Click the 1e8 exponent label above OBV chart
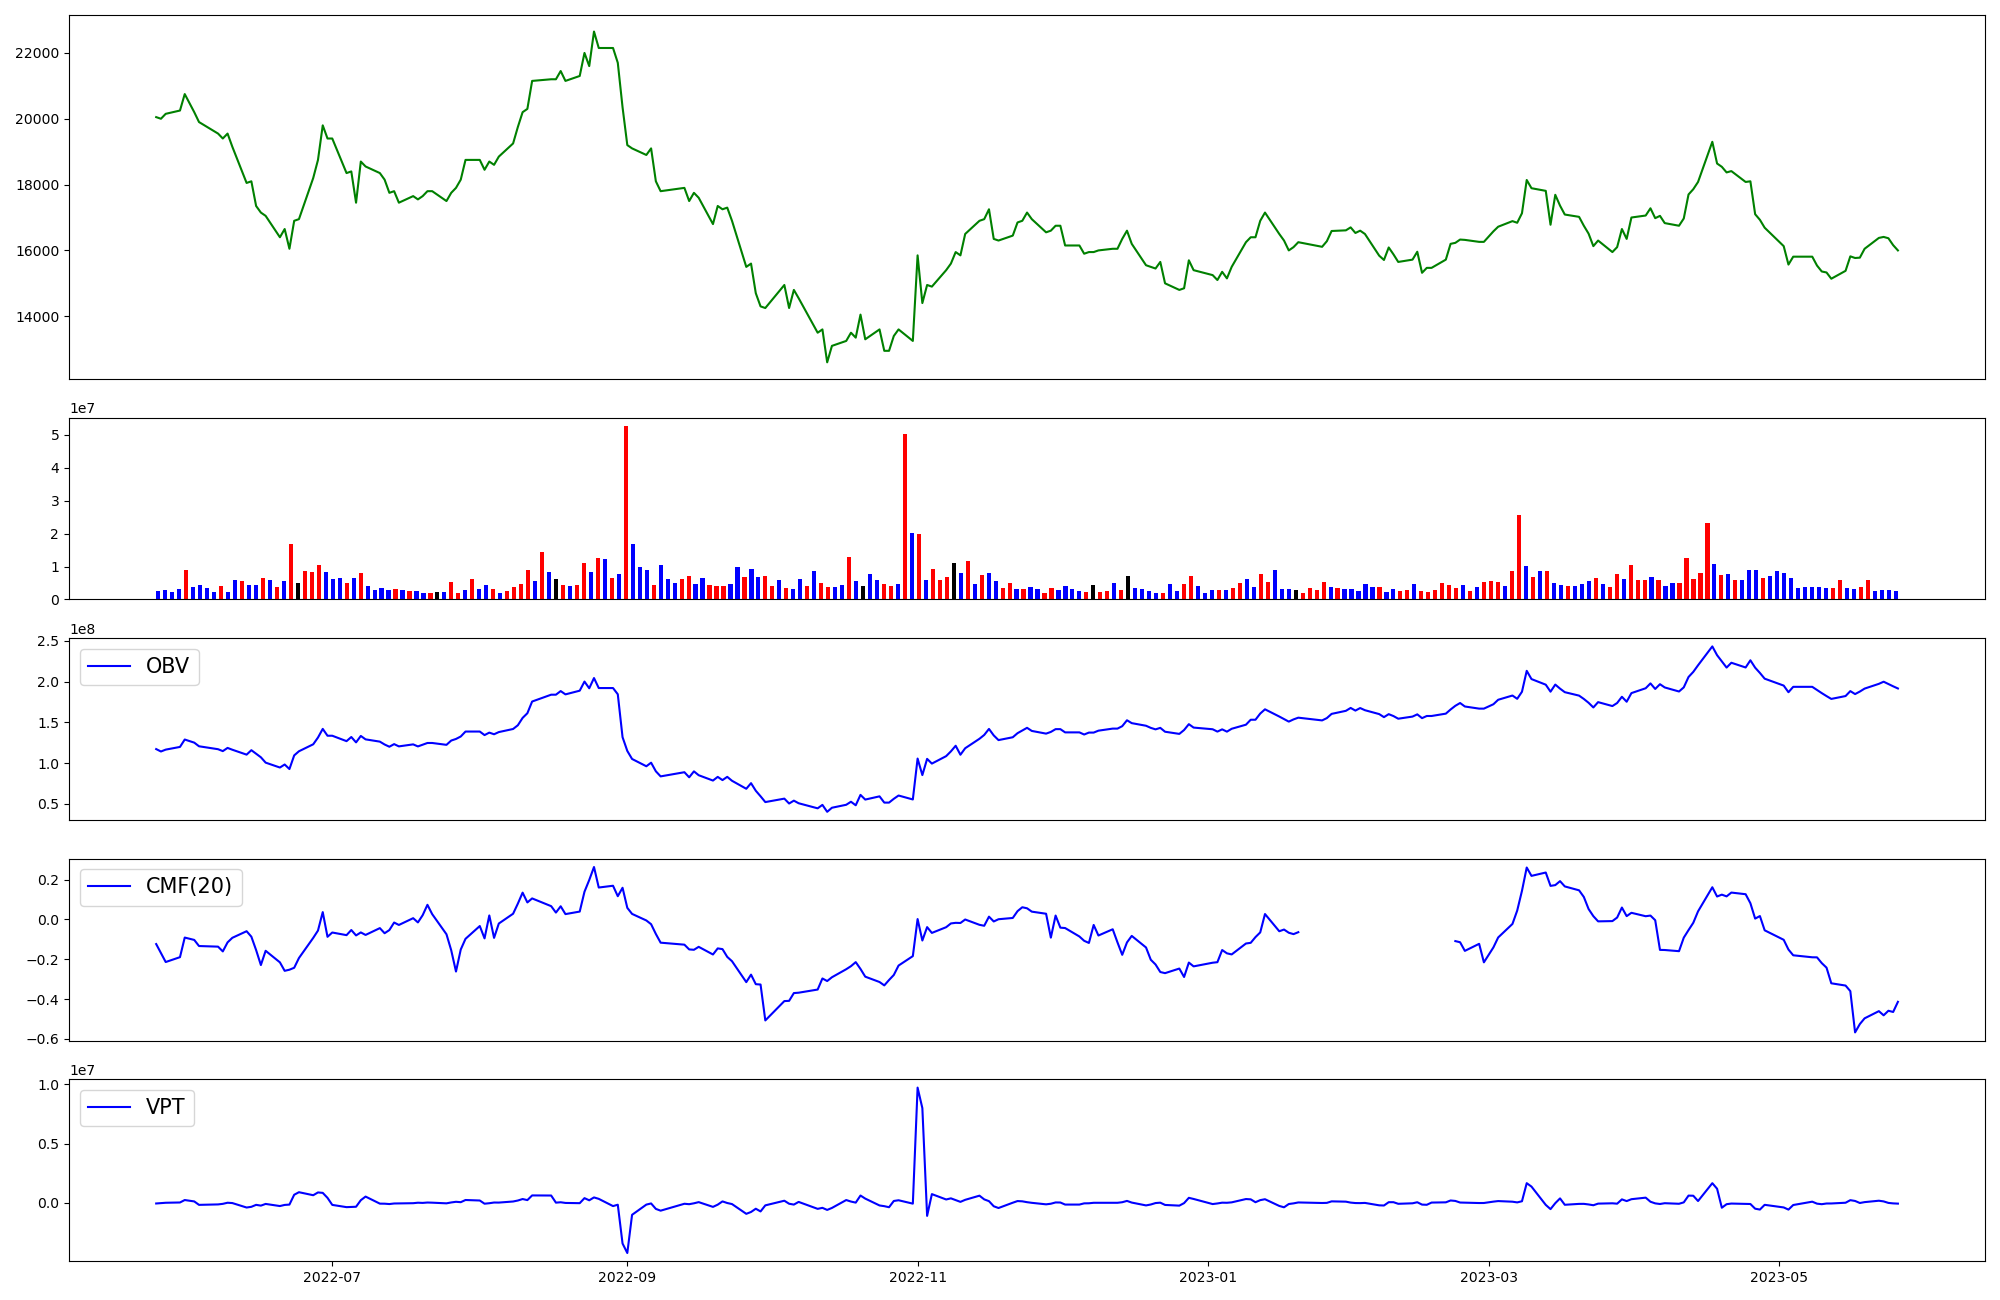The width and height of the screenshot is (2000, 1300). 82,629
